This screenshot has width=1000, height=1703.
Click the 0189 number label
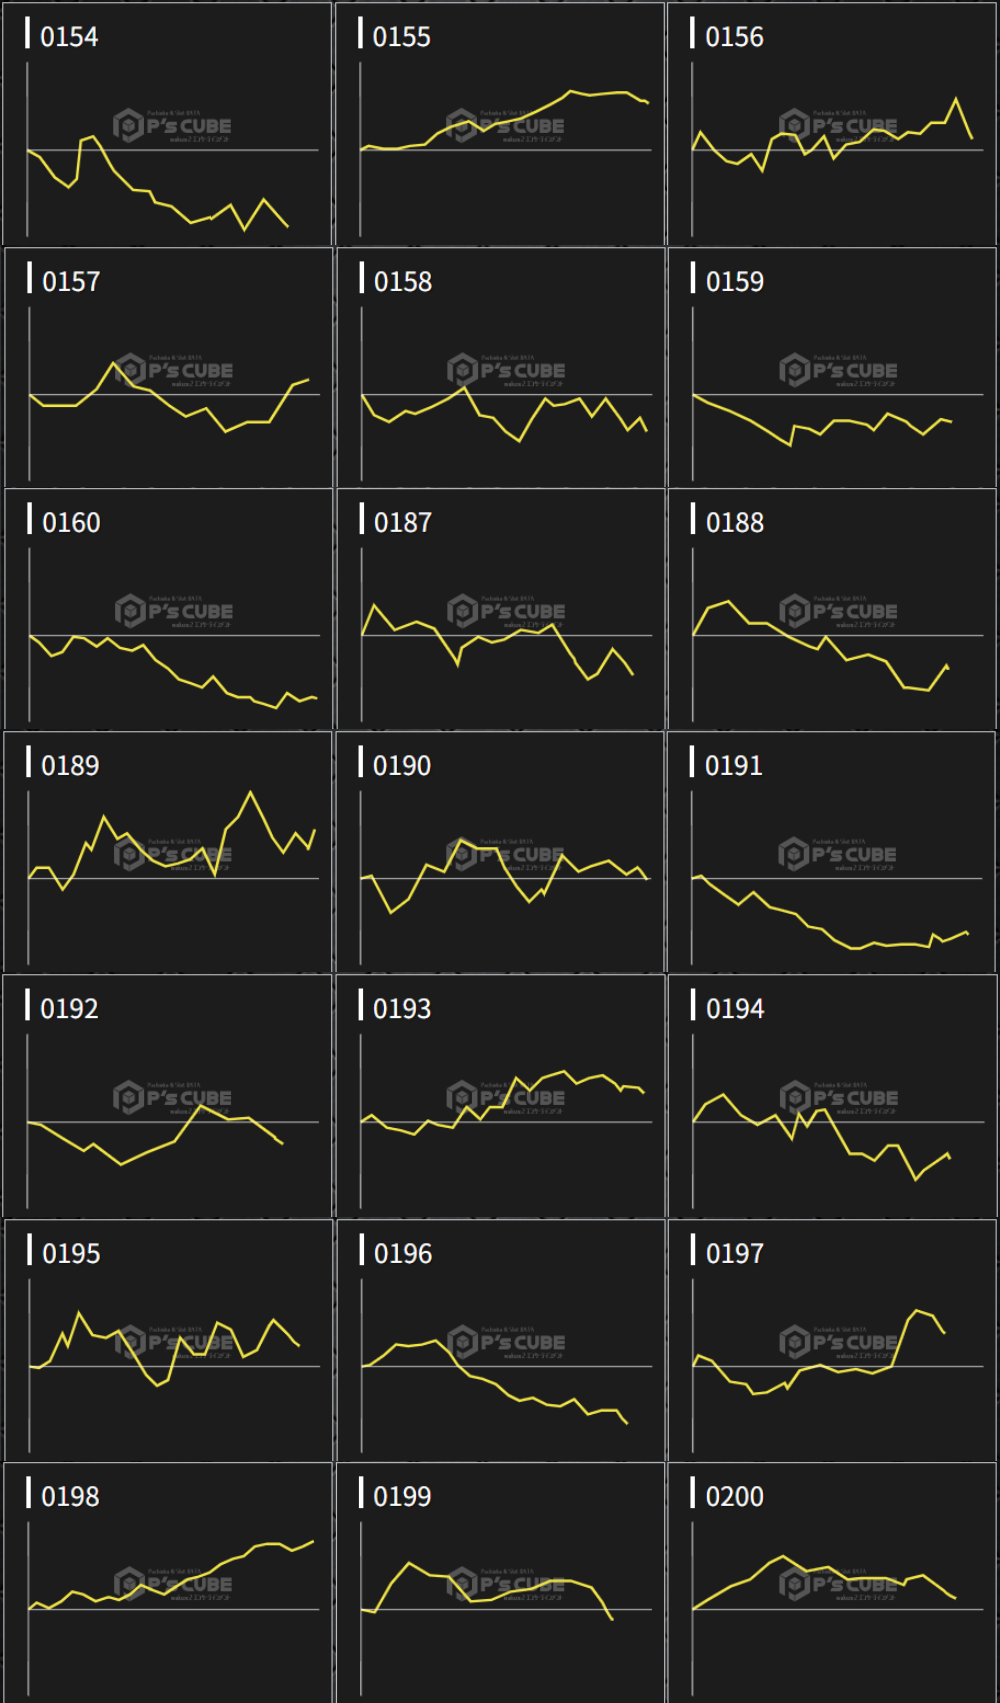click(70, 766)
